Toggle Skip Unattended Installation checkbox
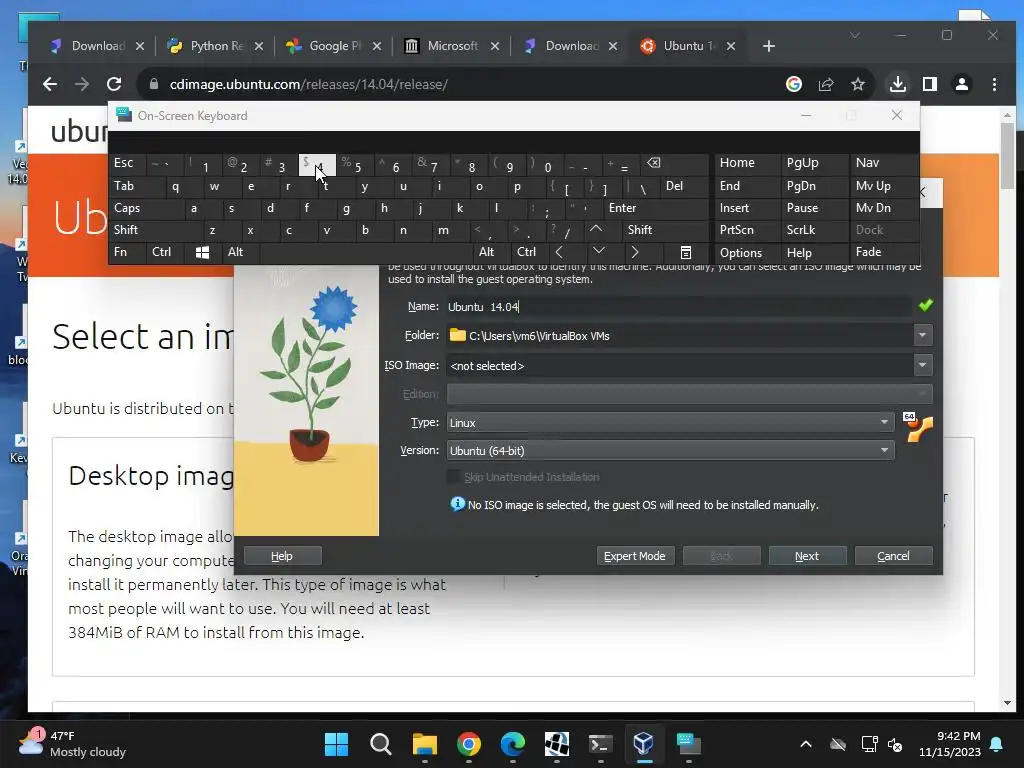1024x768 pixels. (453, 477)
